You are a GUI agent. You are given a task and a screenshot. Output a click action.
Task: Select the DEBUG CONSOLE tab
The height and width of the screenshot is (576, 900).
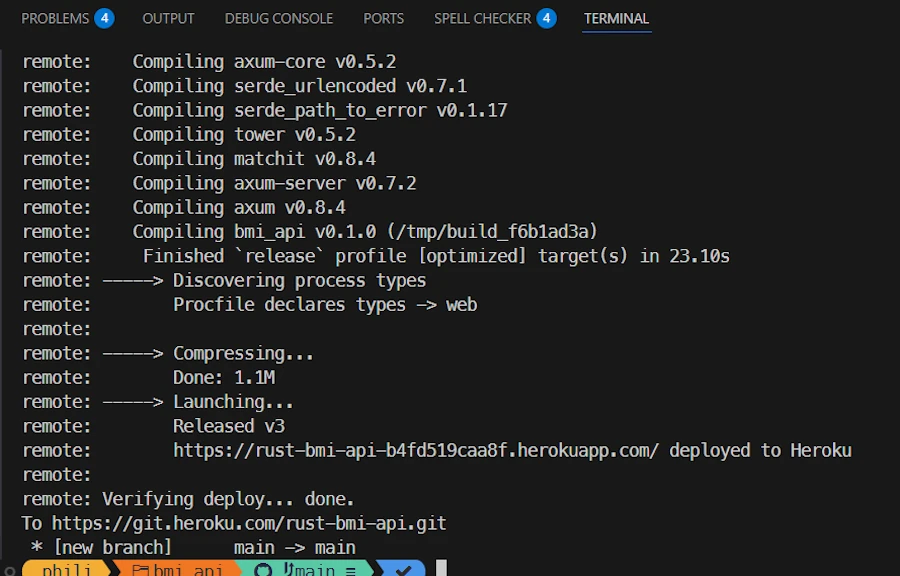(x=278, y=18)
